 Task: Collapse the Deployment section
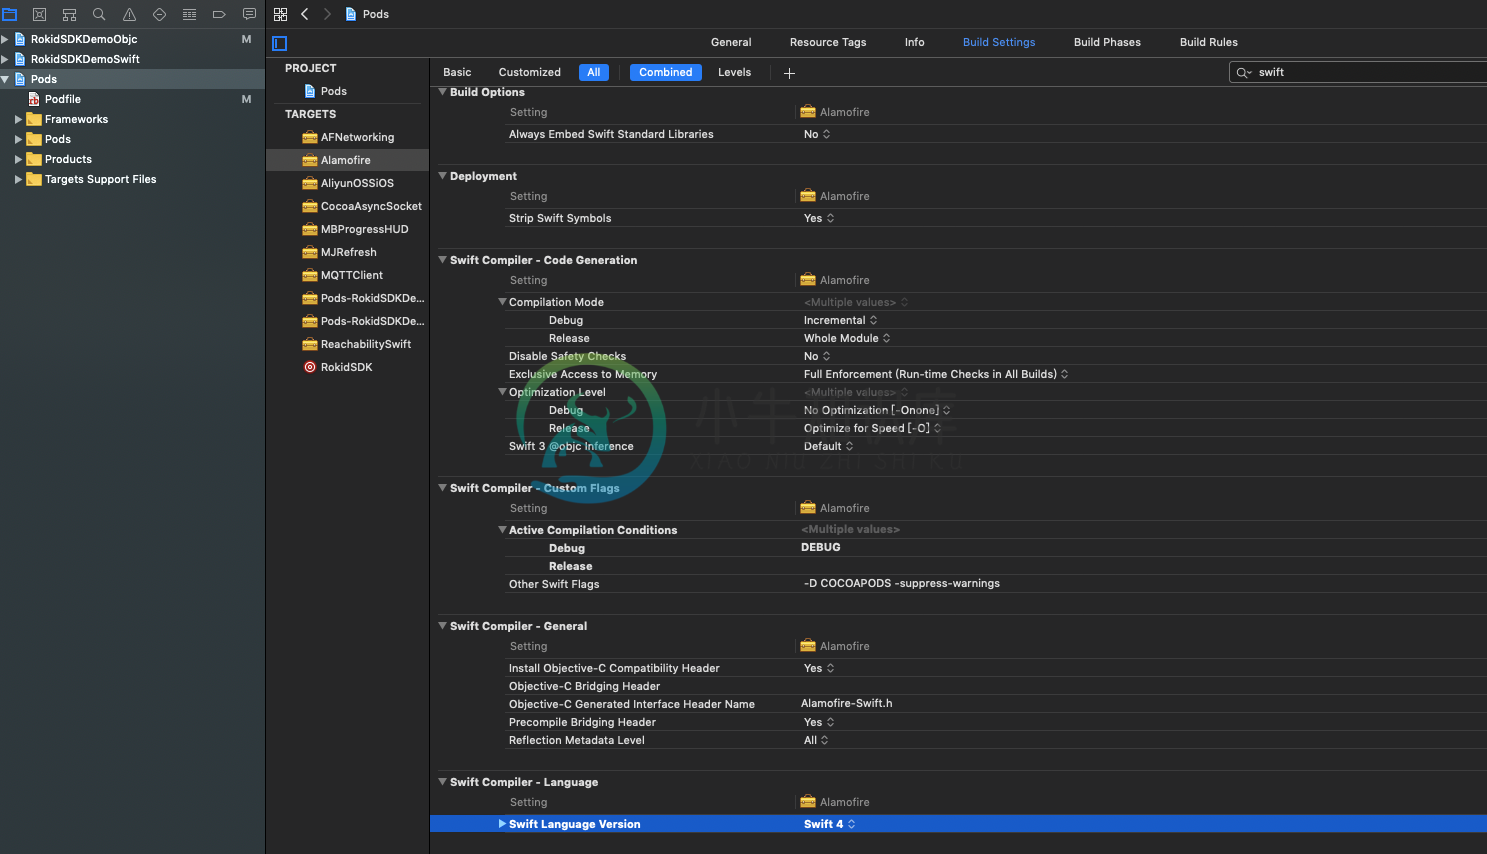pos(443,176)
